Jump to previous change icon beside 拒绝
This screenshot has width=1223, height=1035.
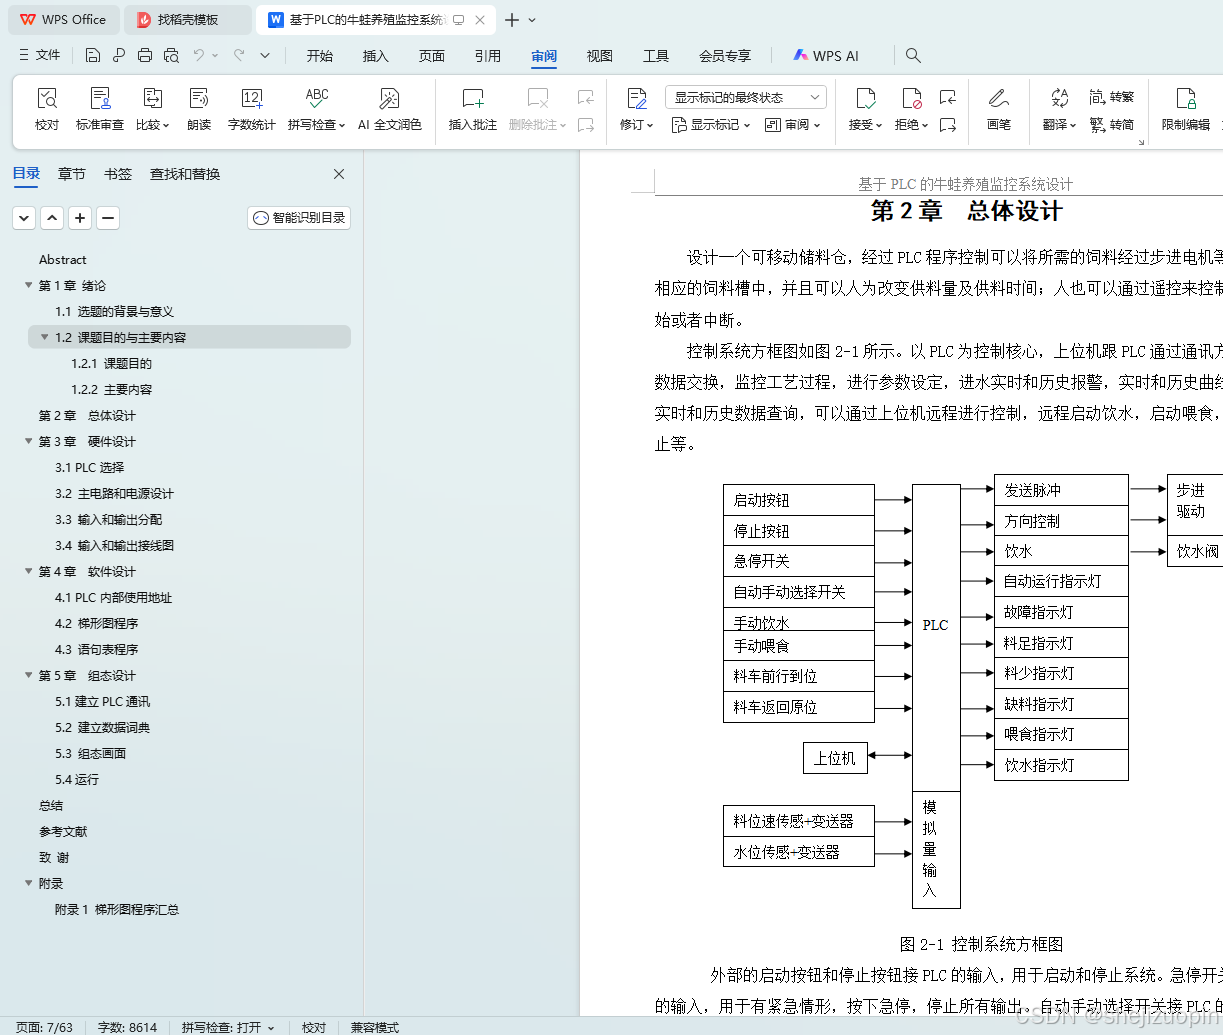click(948, 97)
